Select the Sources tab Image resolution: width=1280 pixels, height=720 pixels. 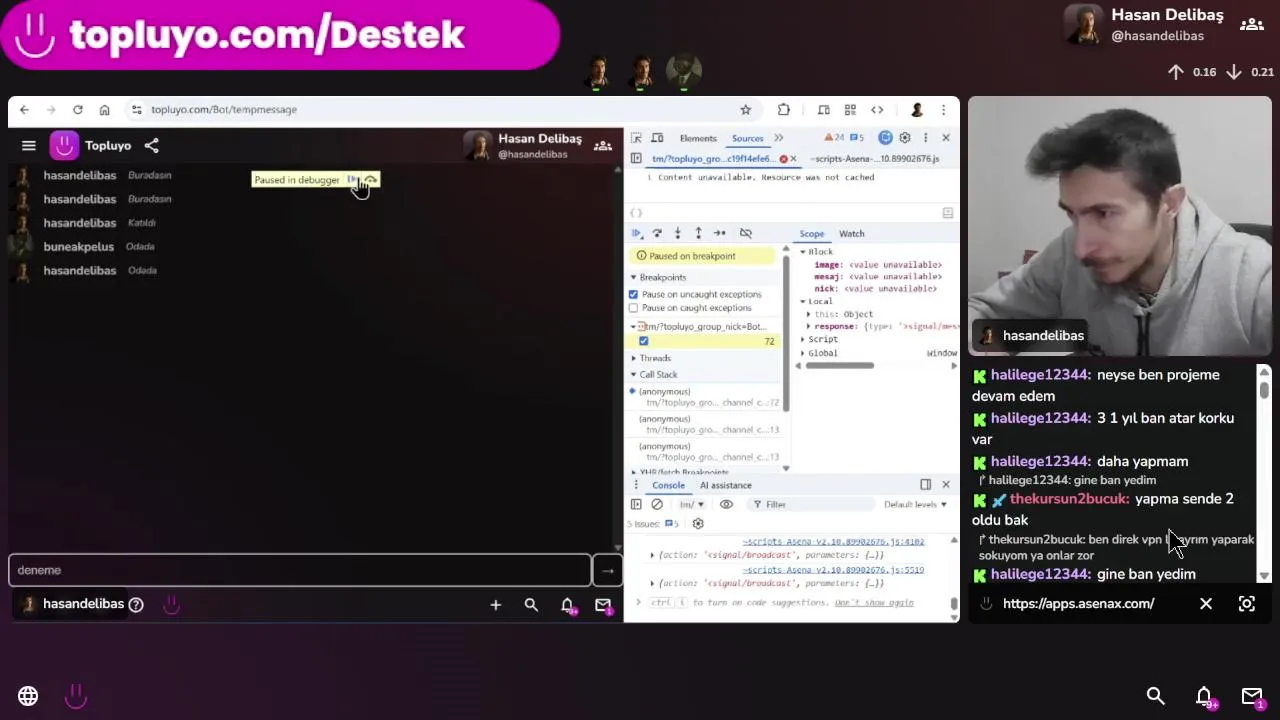[x=747, y=138]
